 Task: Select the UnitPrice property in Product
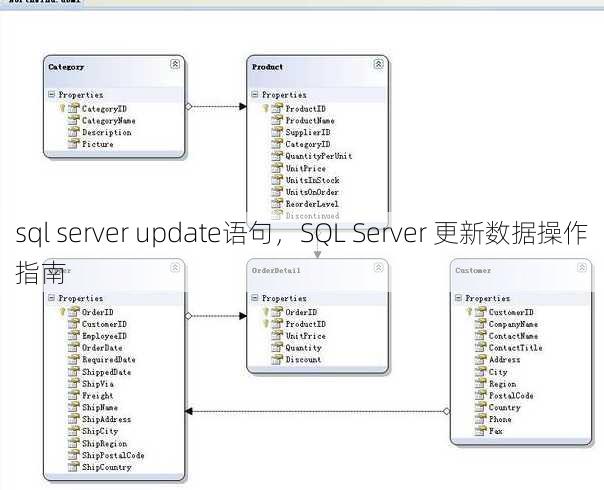pos(305,168)
